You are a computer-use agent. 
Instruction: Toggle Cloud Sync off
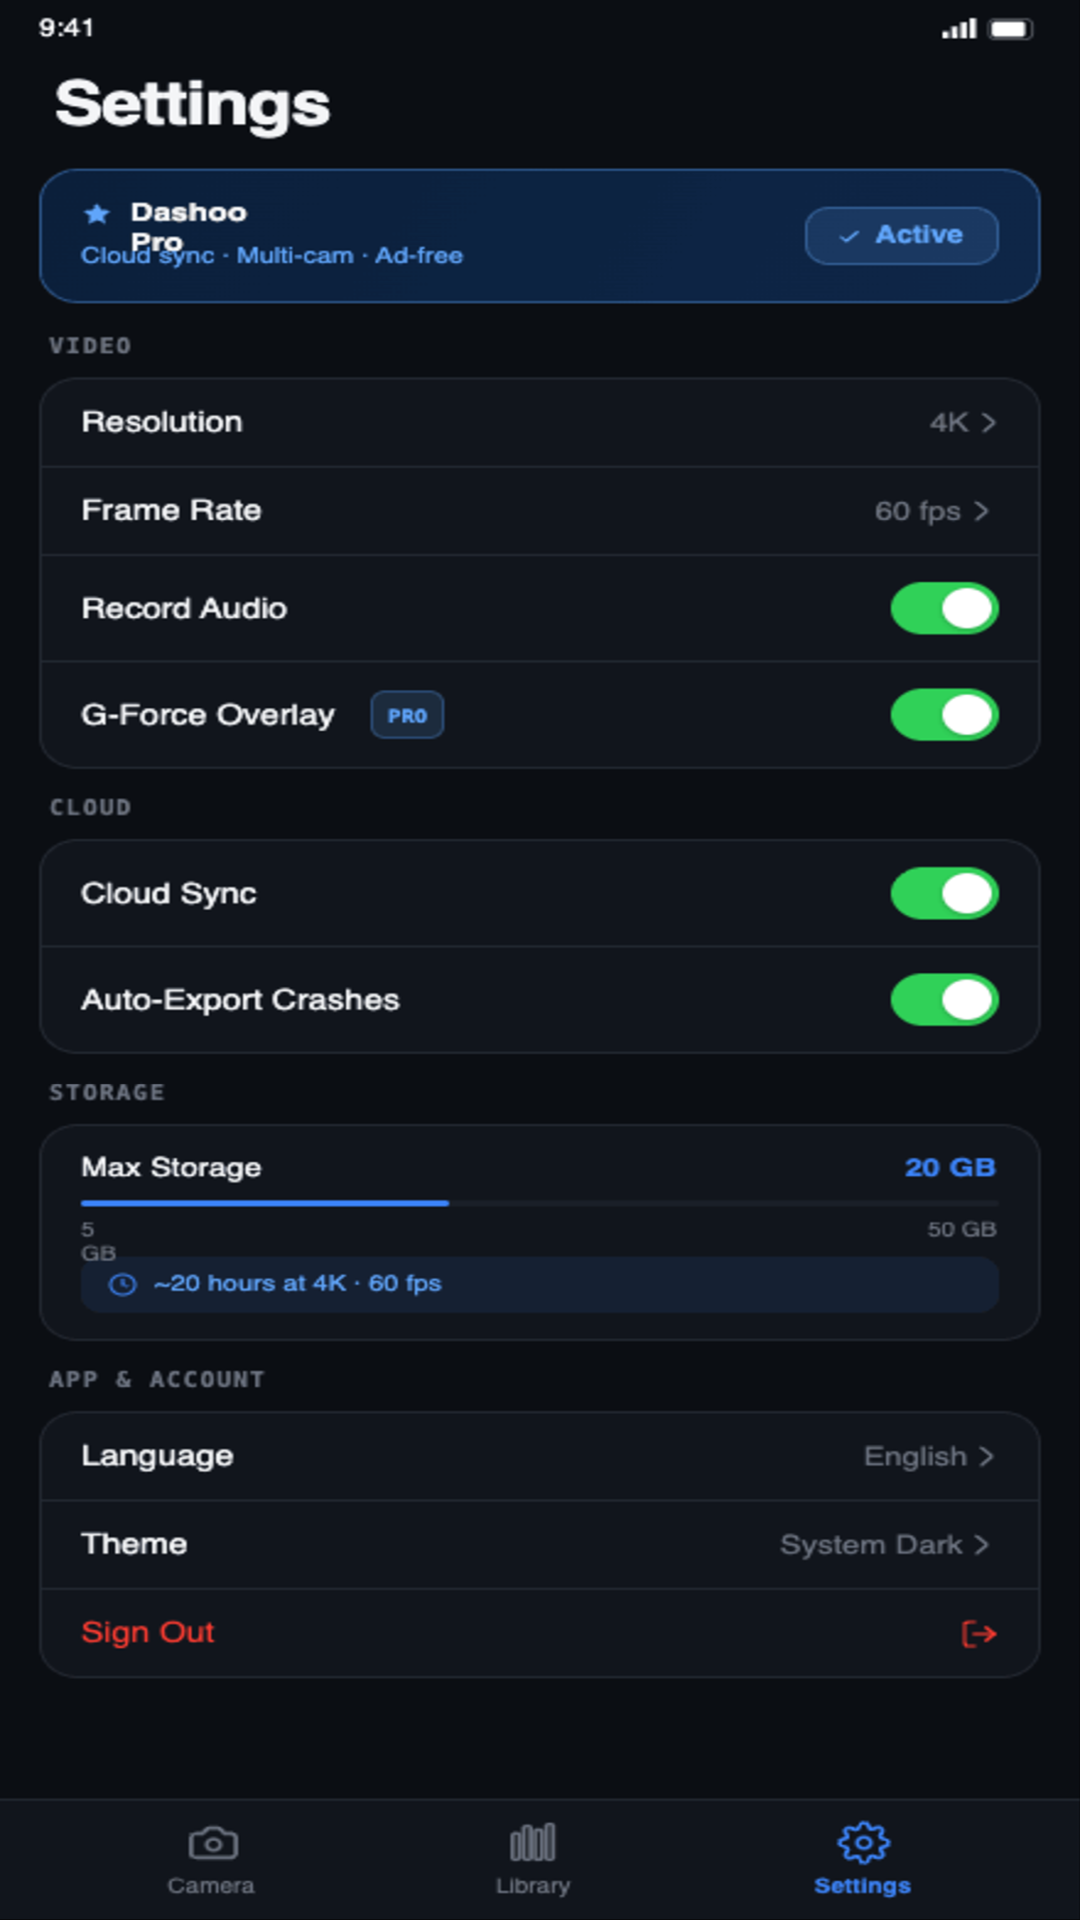click(x=944, y=893)
